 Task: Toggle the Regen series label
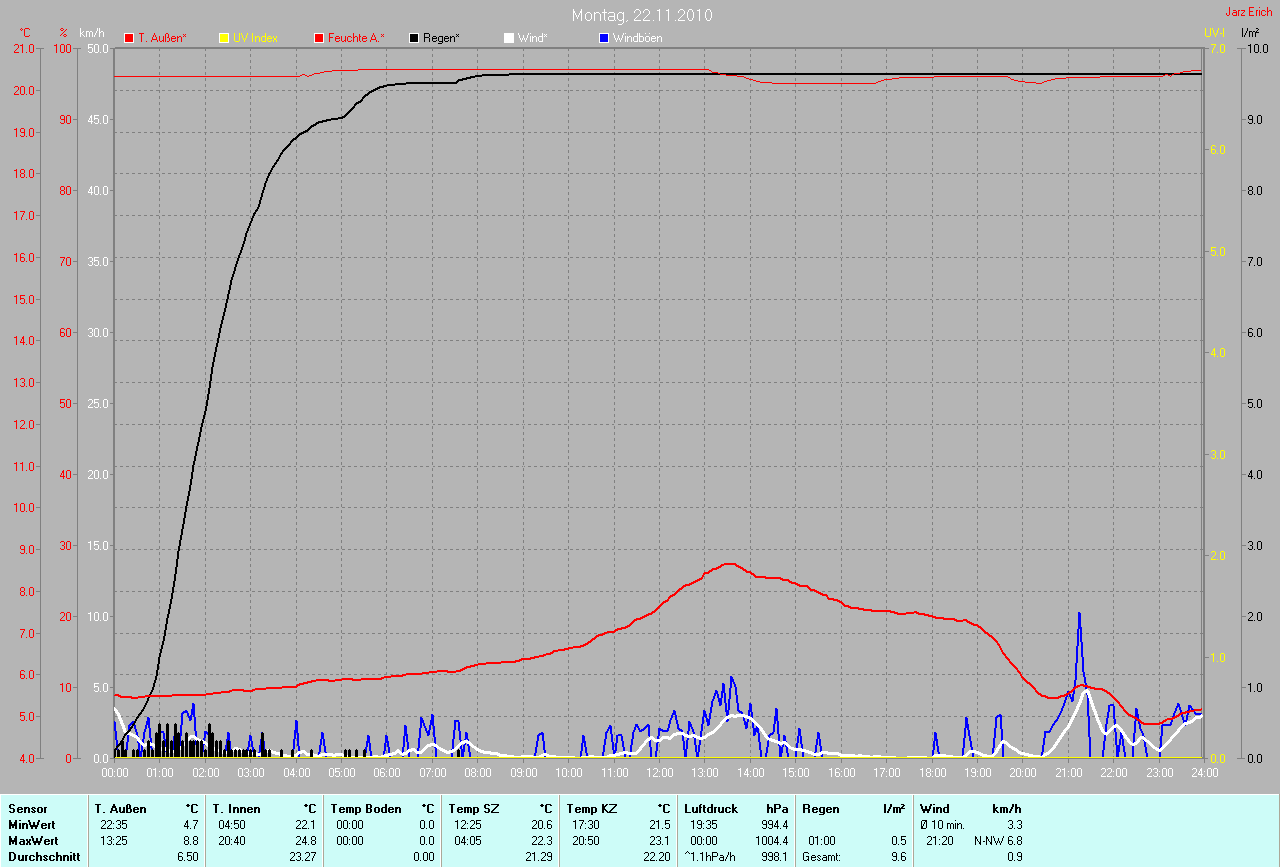coord(441,38)
